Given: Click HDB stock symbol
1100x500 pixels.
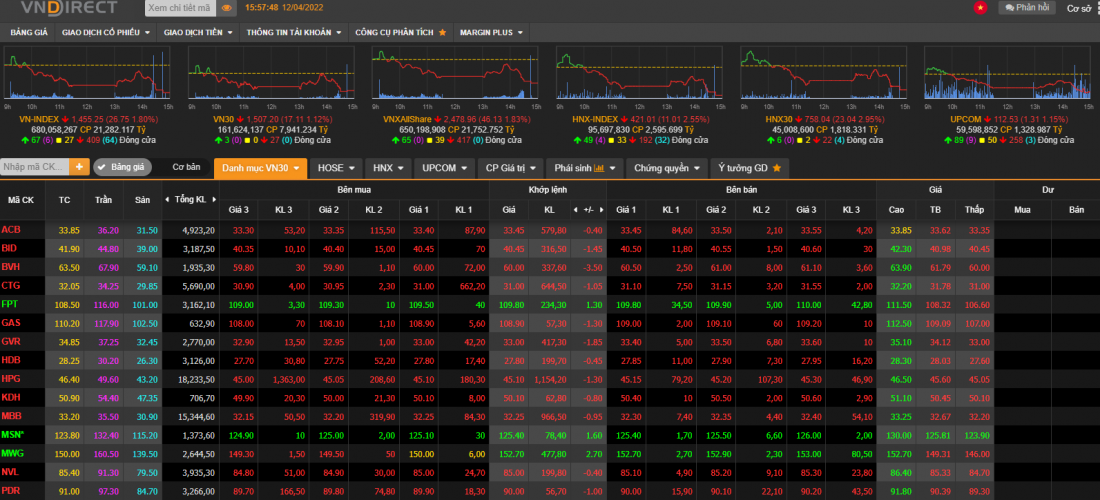Looking at the screenshot, I should point(11,360).
